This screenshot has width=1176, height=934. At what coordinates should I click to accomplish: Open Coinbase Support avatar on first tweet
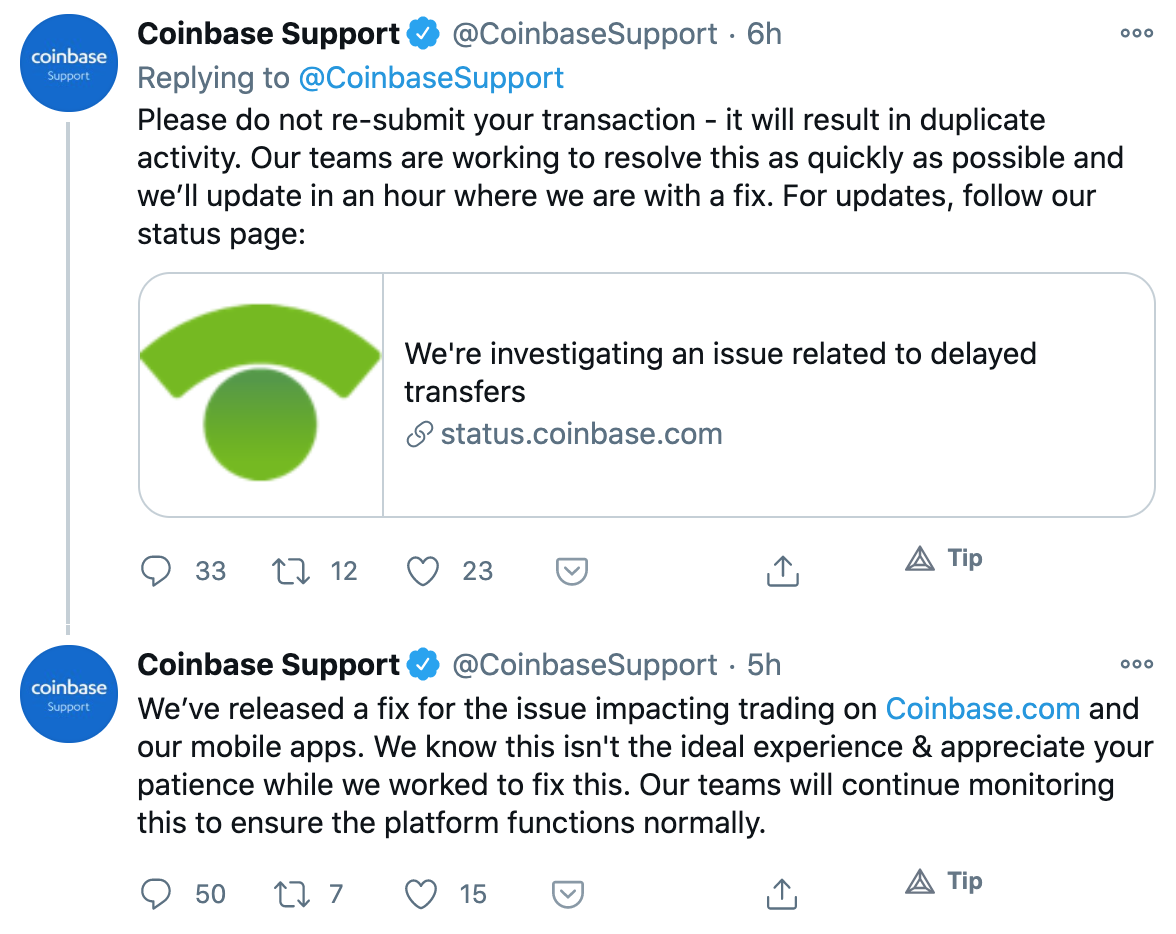pos(69,63)
